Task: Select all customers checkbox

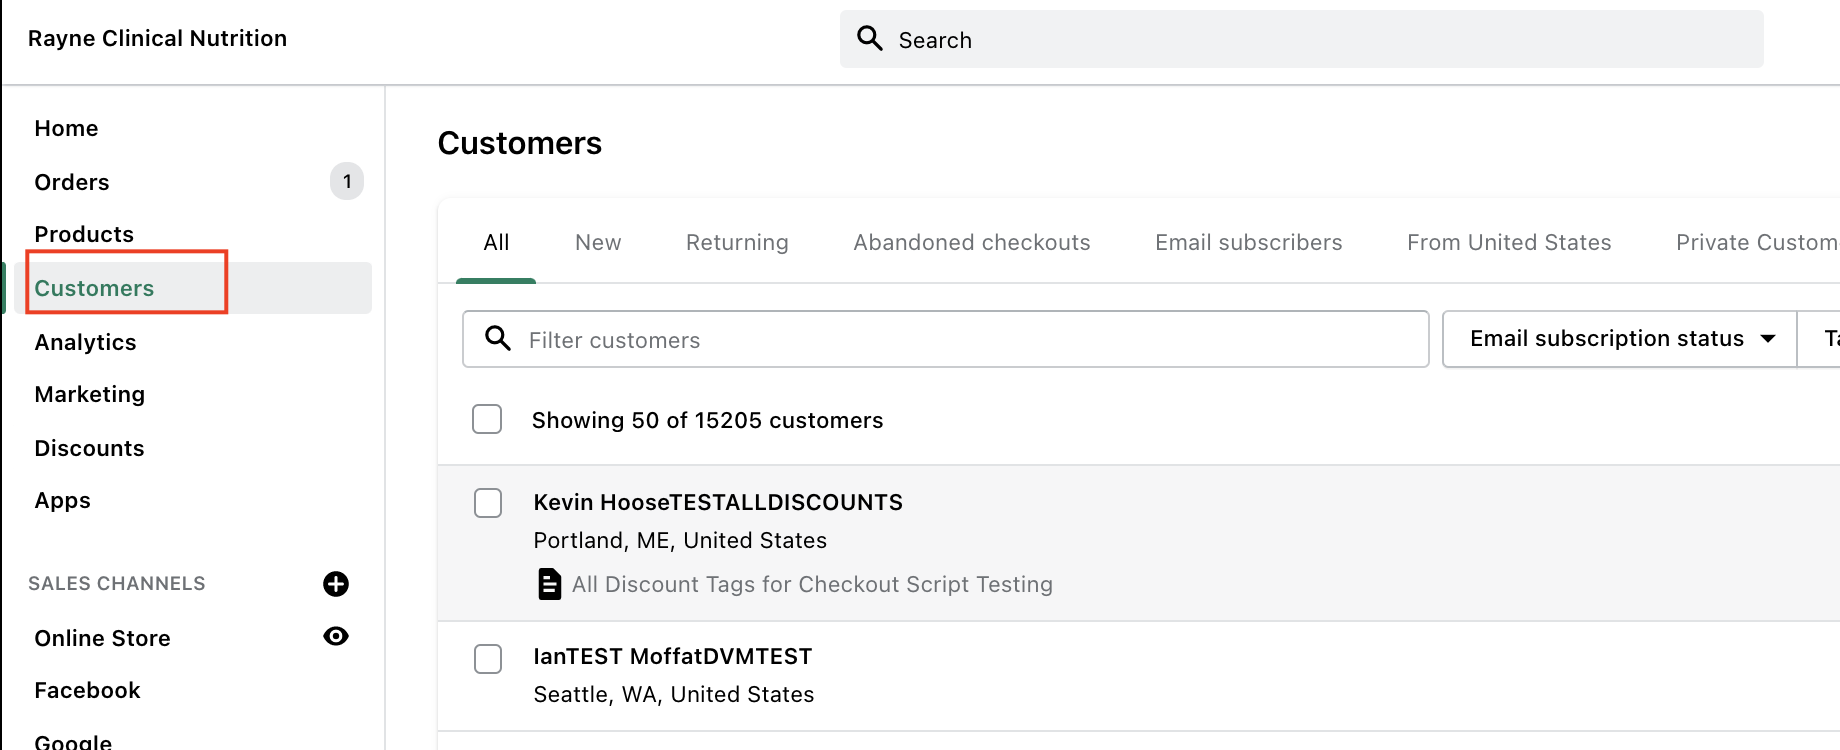Action: (x=487, y=419)
